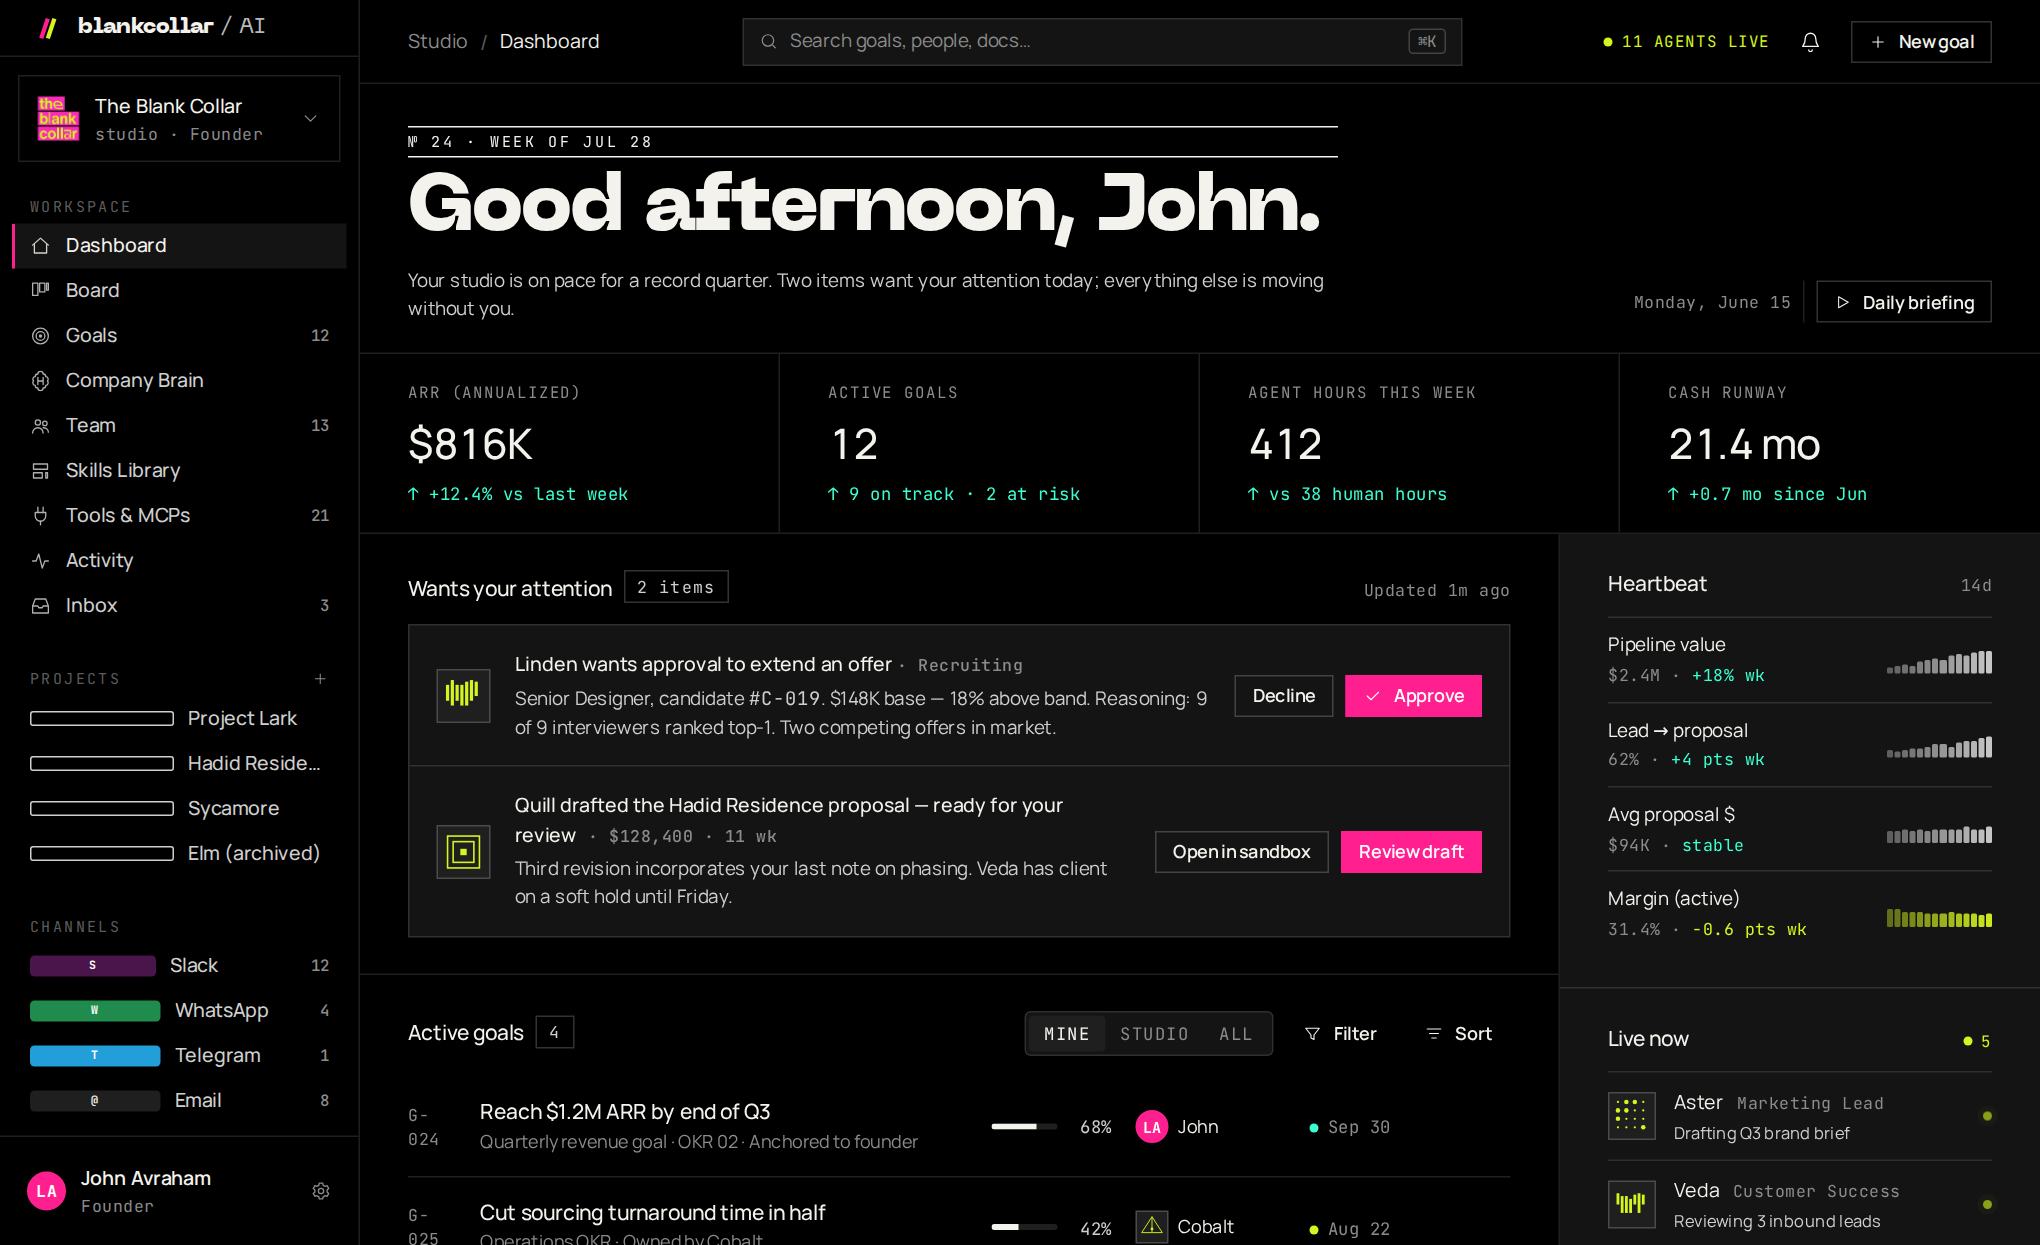Click Lead → proposal heartbeat row
2040x1245 pixels.
coord(1800,745)
